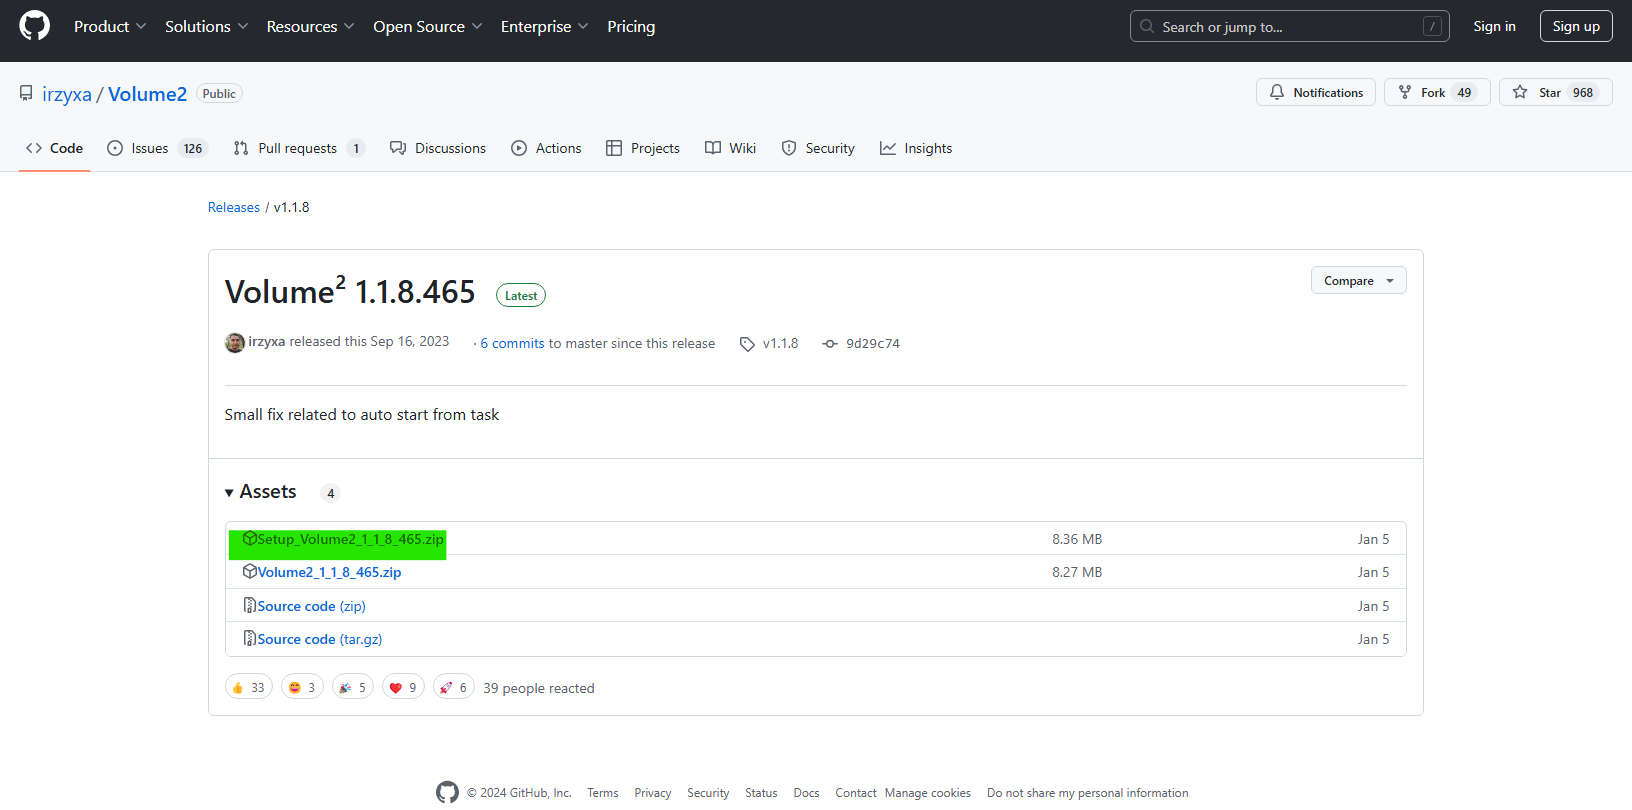Open the footer Docs link
Image resolution: width=1632 pixels, height=810 pixels.
[x=806, y=793]
